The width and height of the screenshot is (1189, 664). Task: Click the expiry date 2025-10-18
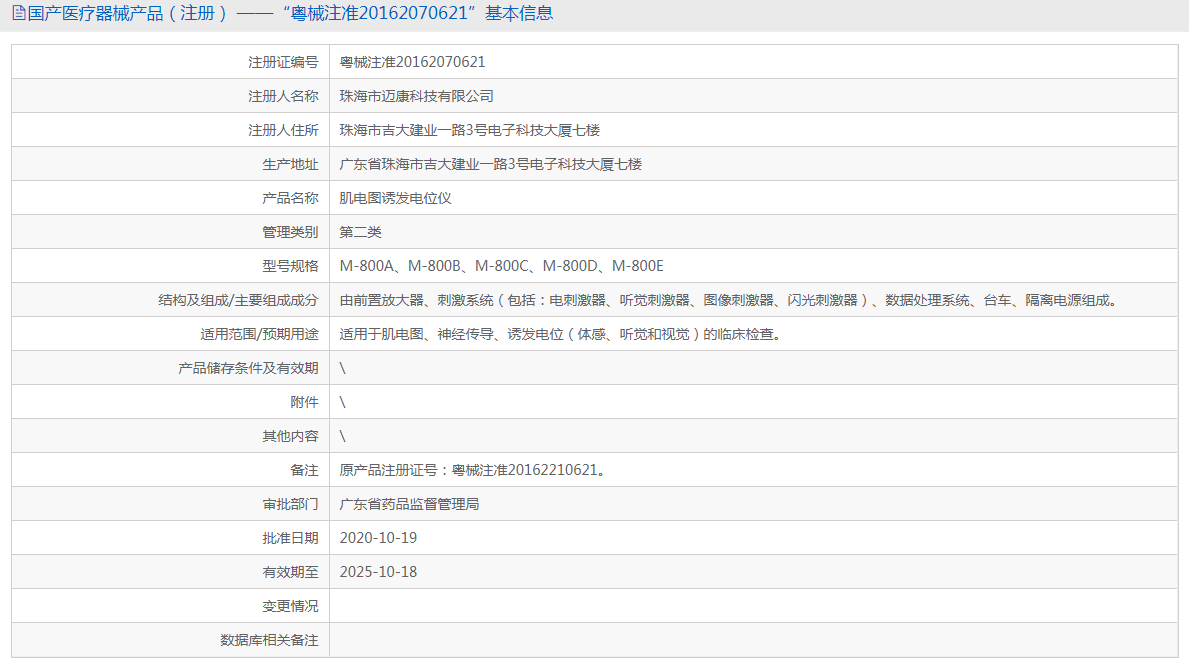pyautogui.click(x=378, y=572)
